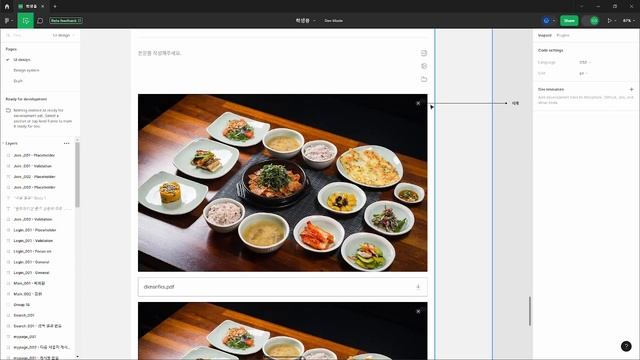Screen dimensions: 640x360
Task: Click the Present play icon
Action: coord(609,20)
